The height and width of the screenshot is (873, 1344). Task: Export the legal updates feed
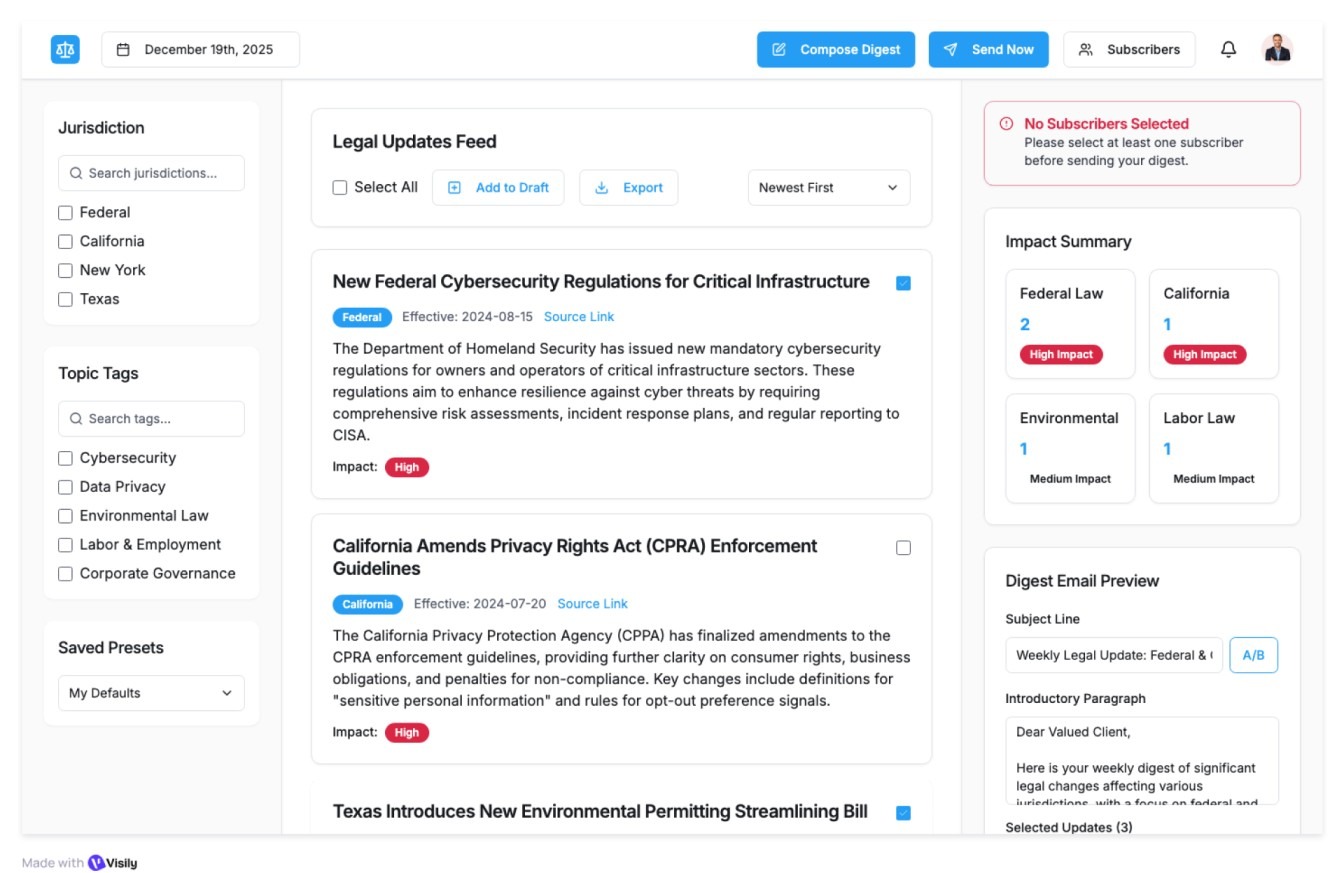628,187
